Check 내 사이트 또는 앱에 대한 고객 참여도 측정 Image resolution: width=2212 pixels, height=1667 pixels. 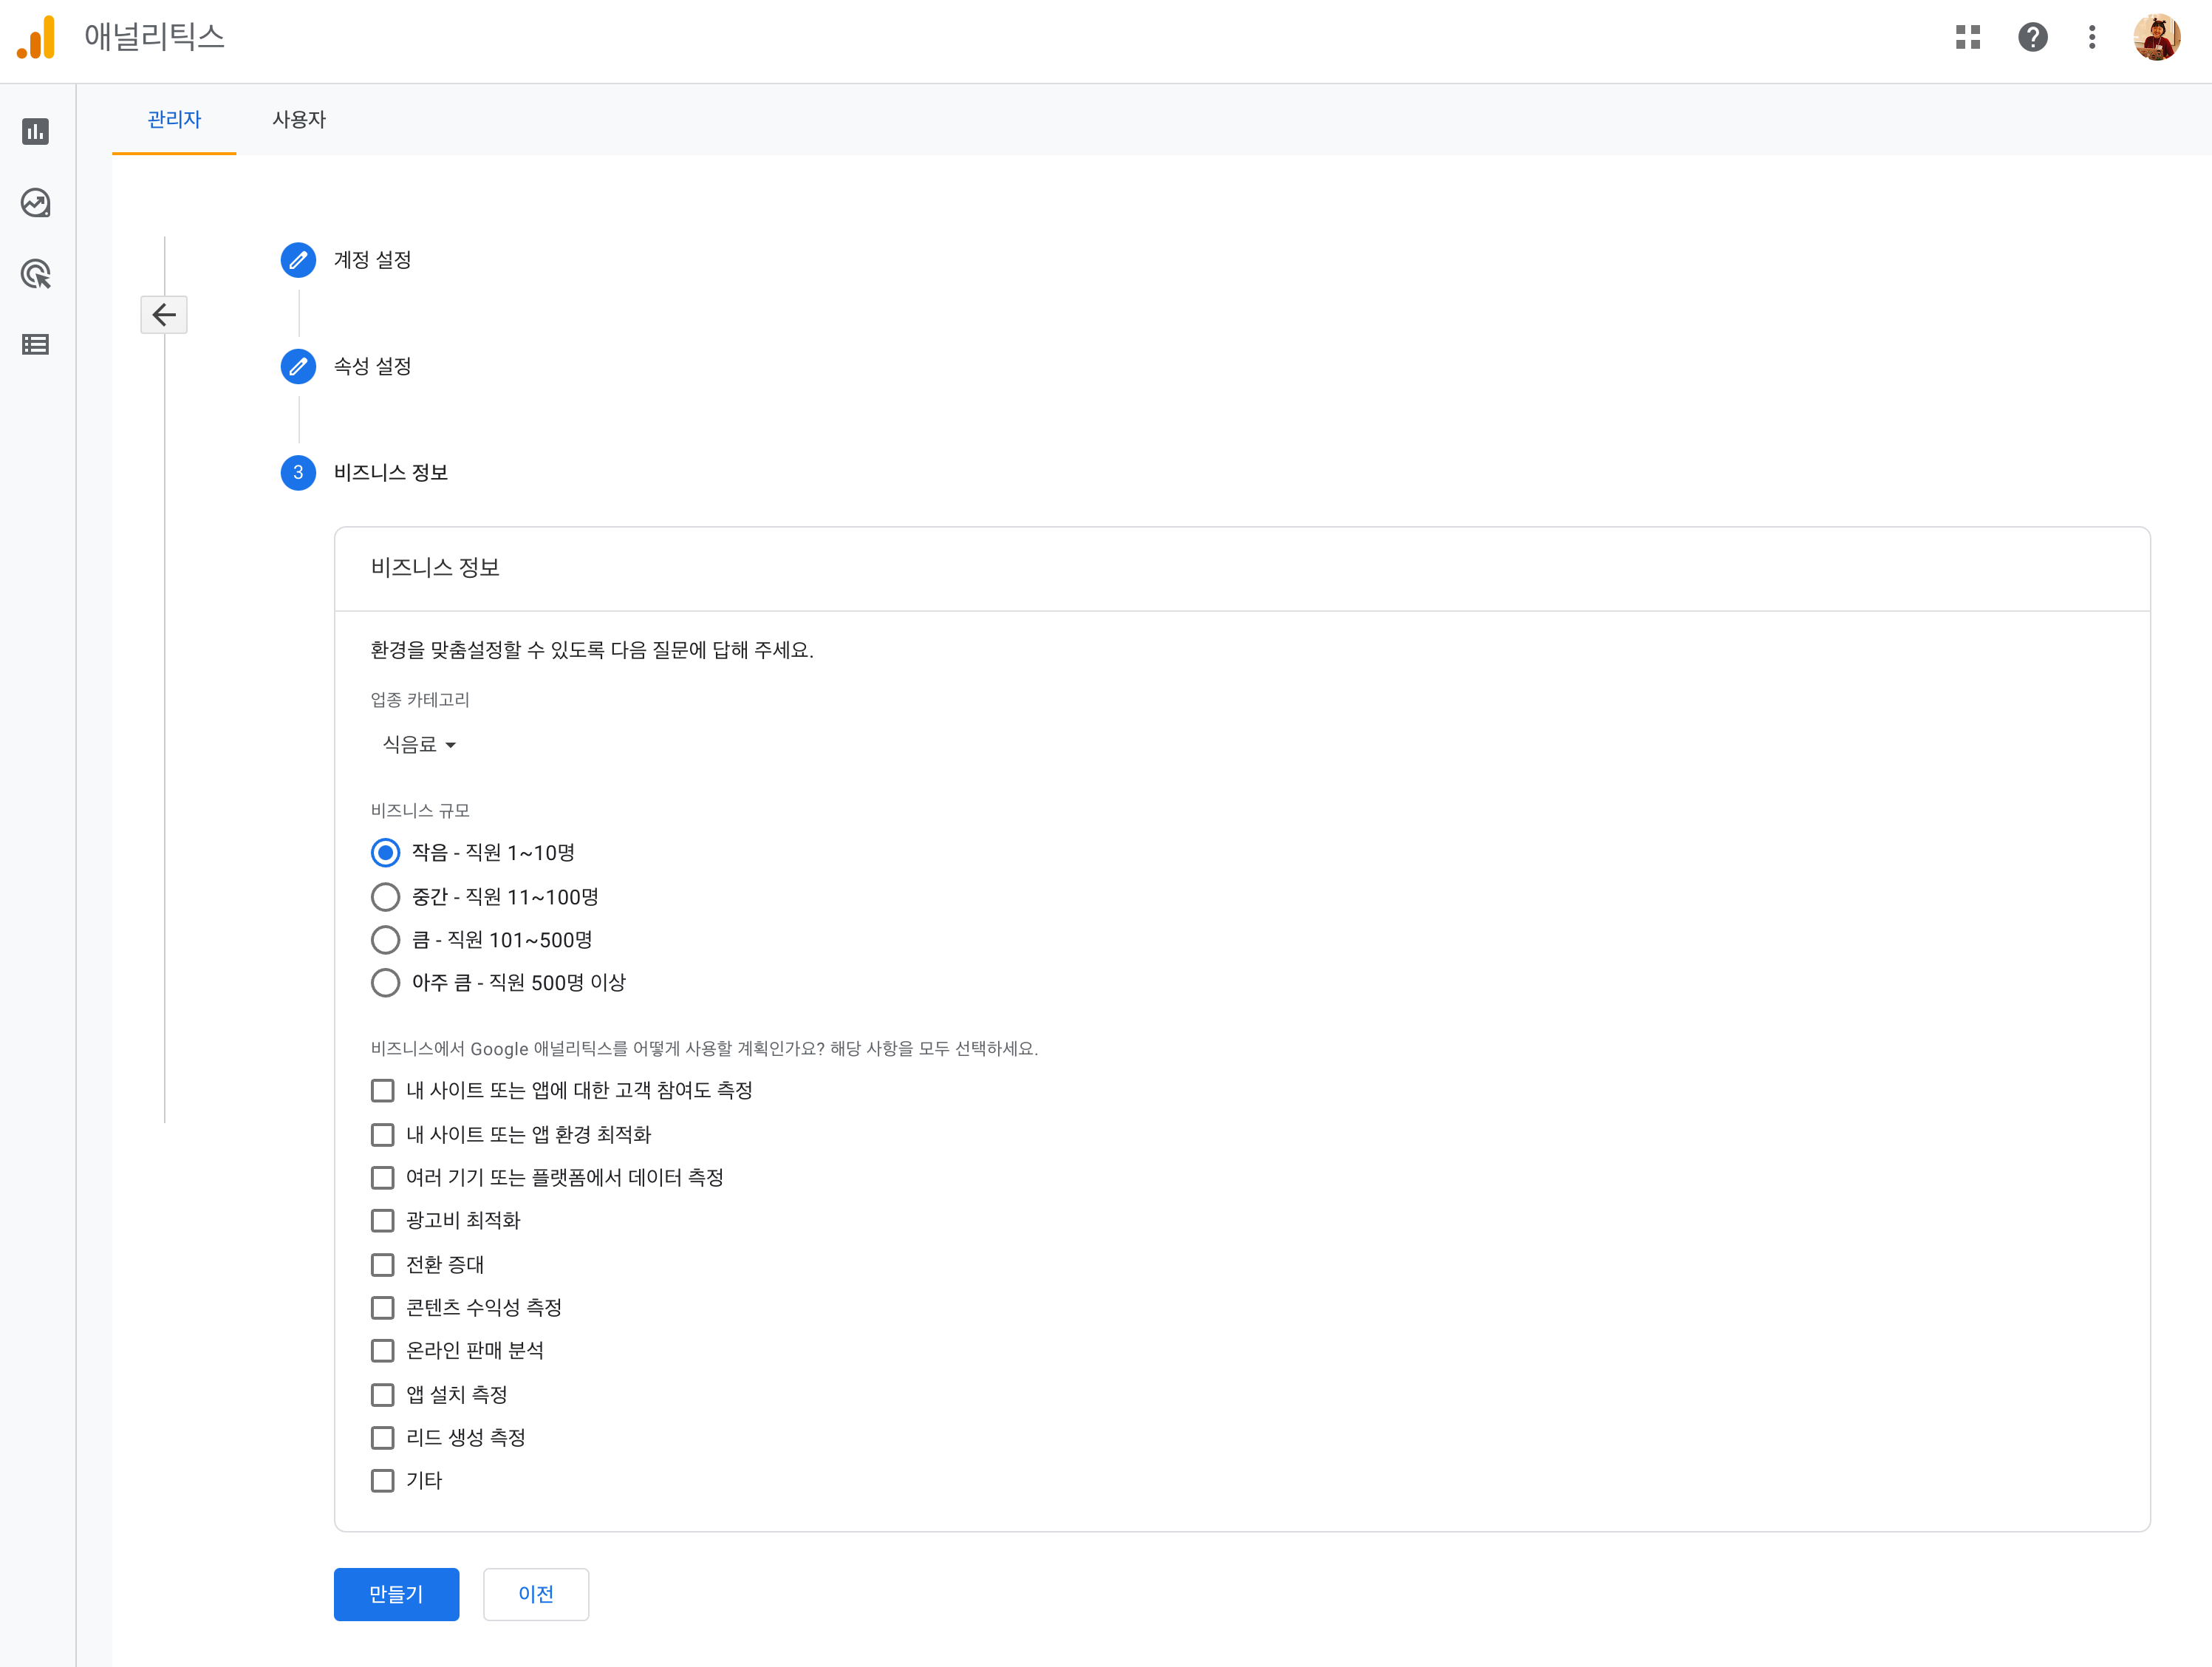click(x=383, y=1091)
